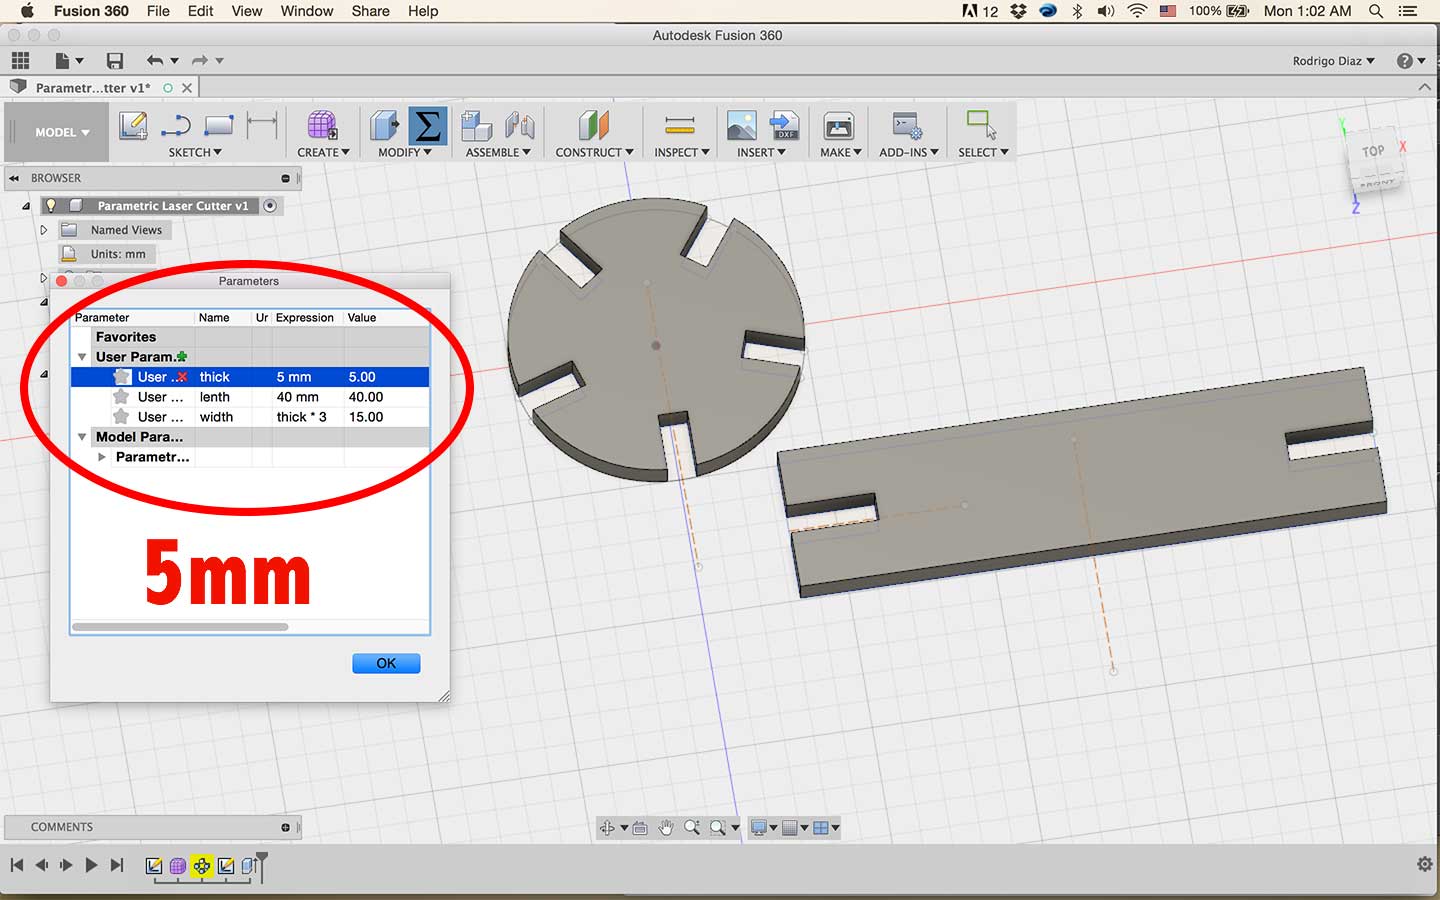Collapse the Model Parameters group
The height and width of the screenshot is (900, 1440).
click(x=82, y=437)
